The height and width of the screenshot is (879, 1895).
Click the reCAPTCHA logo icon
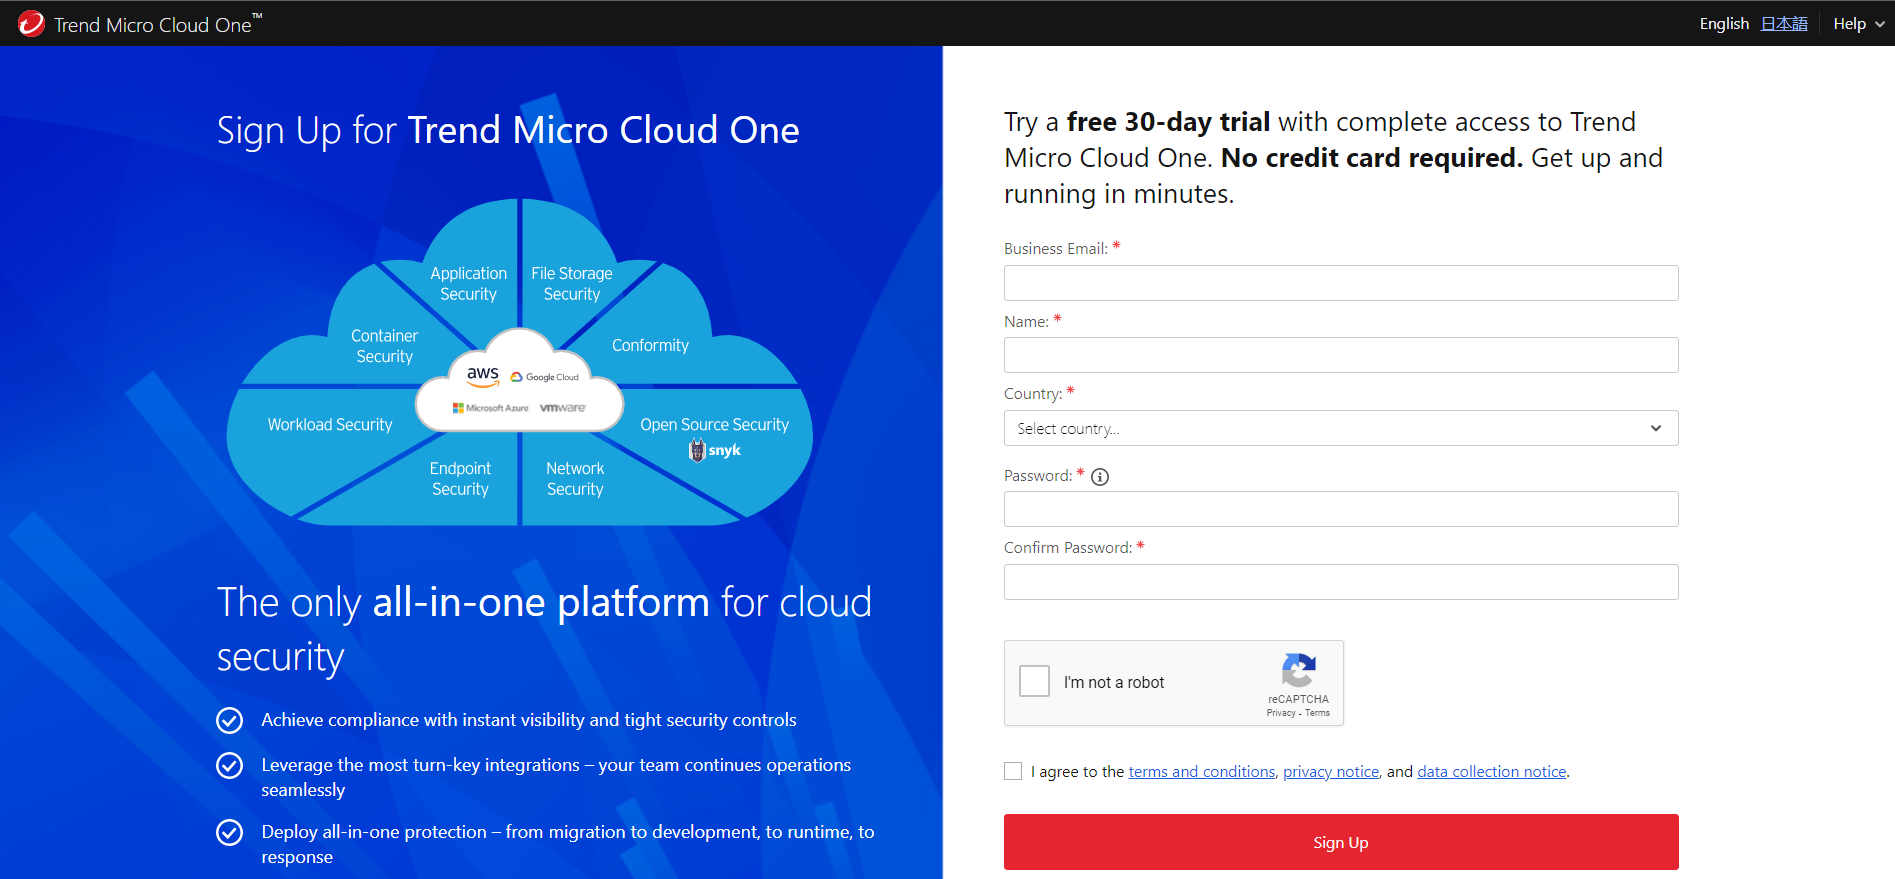tap(1298, 670)
